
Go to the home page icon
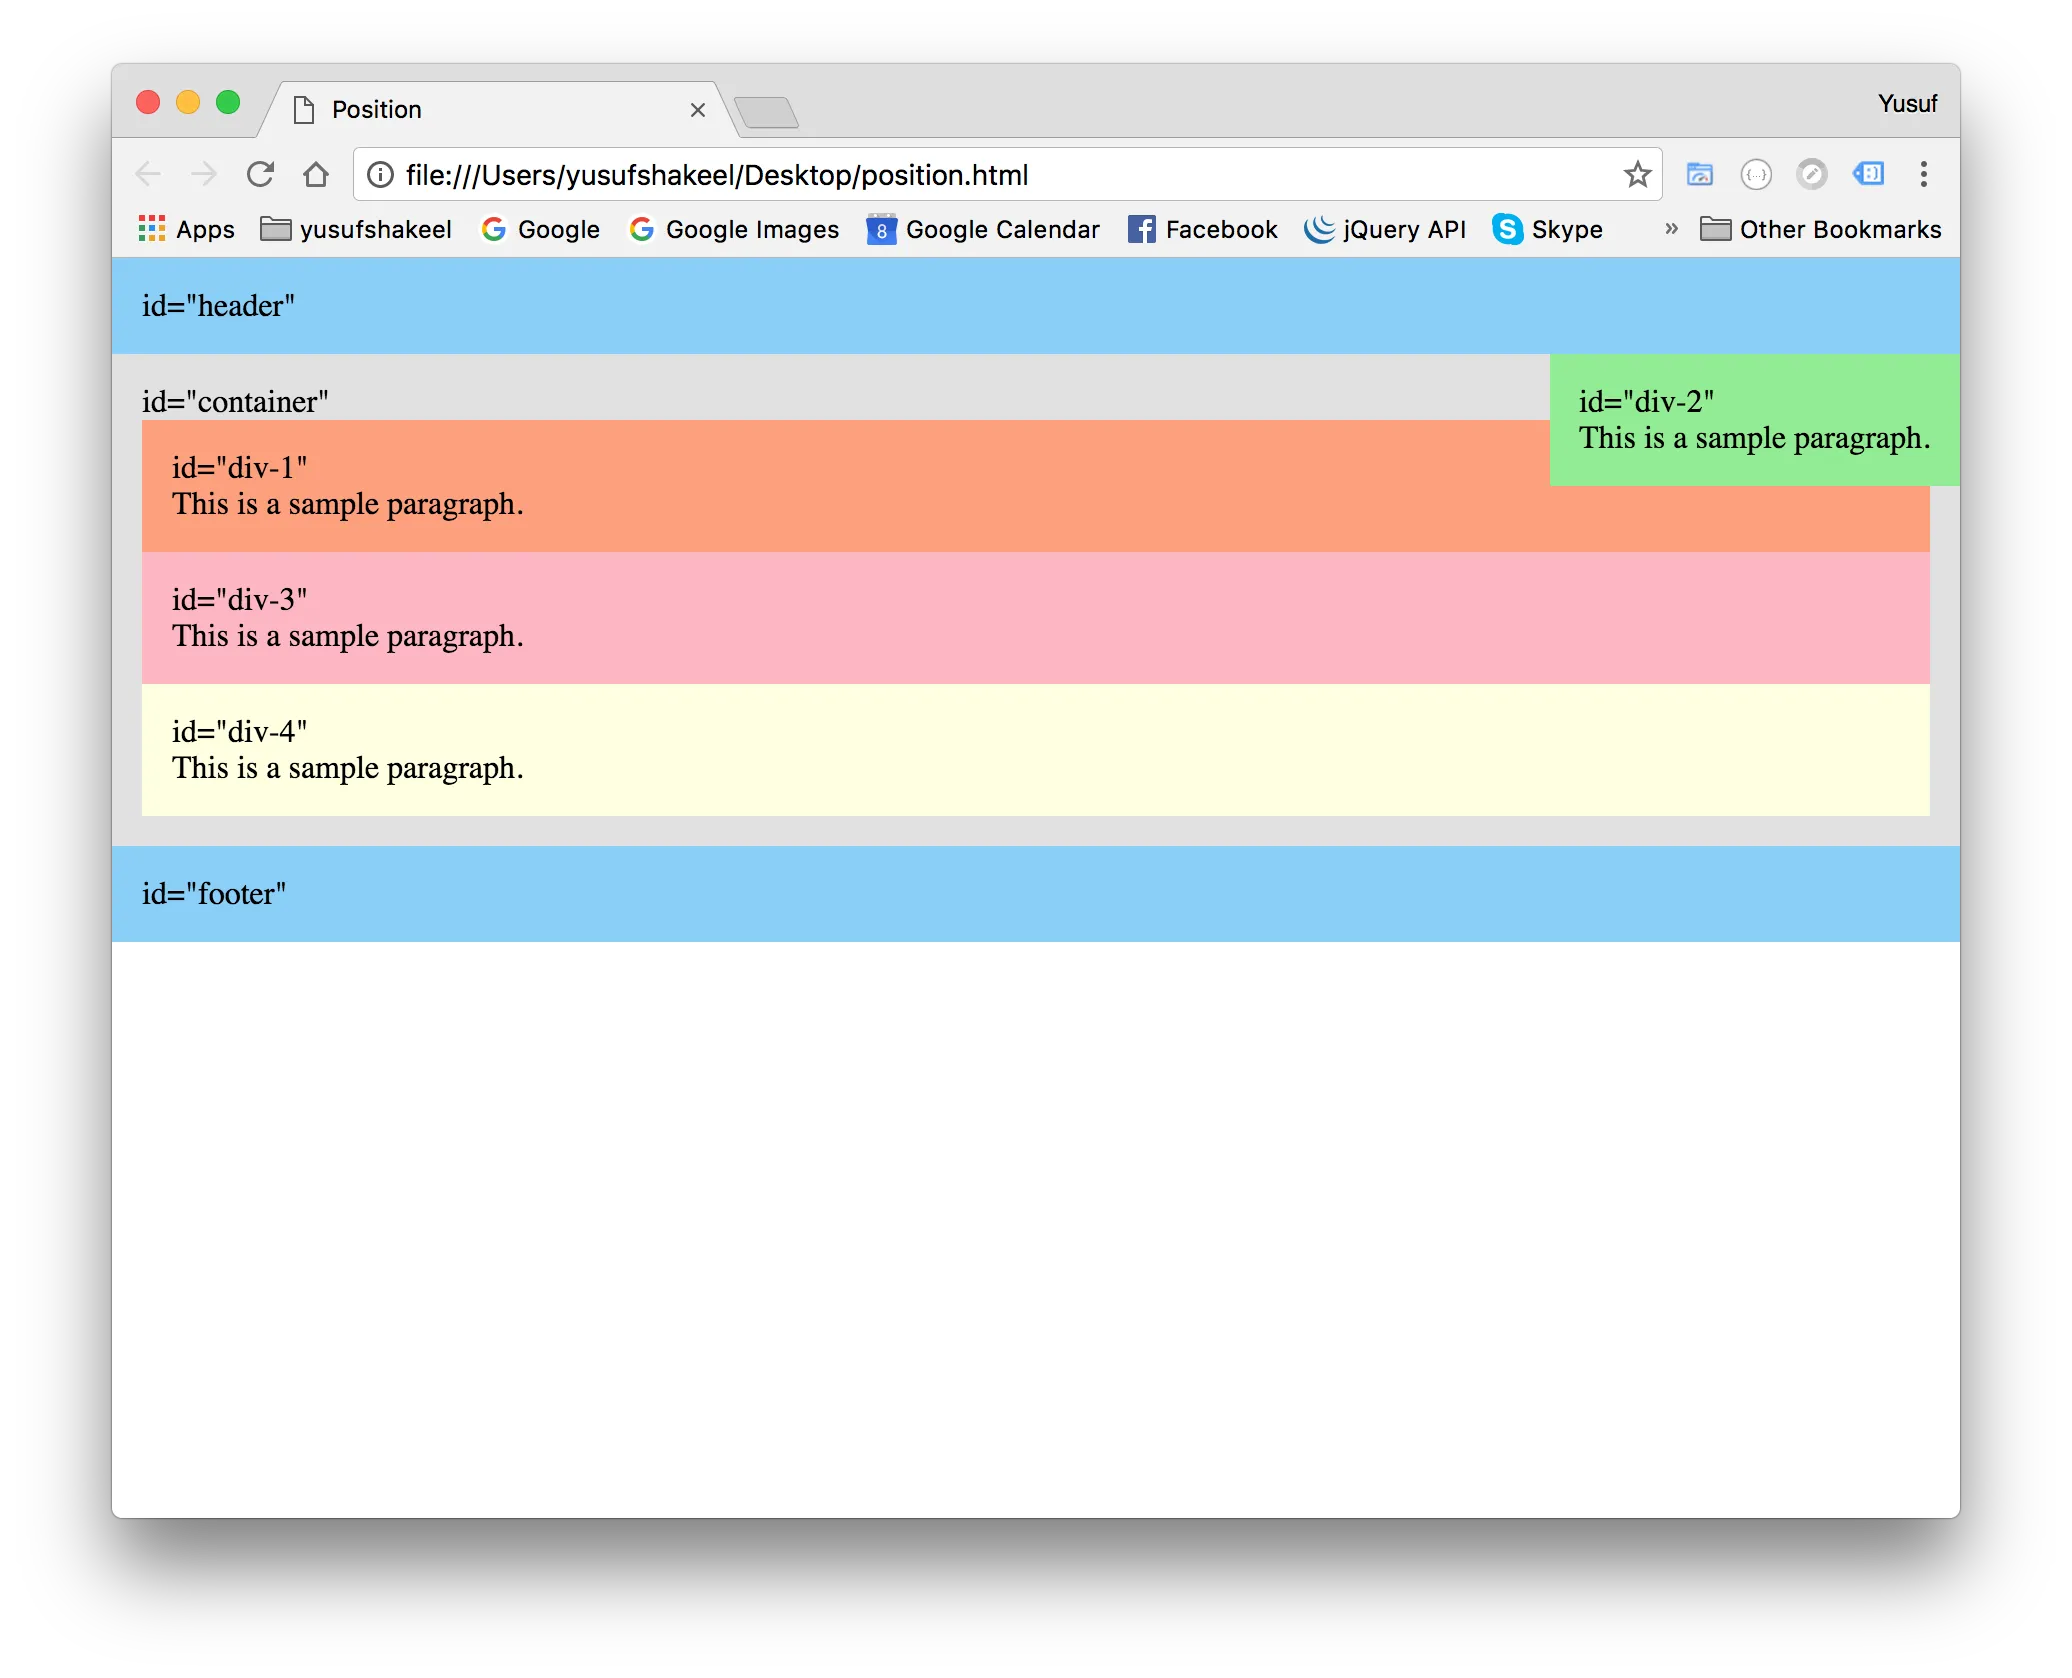(316, 175)
